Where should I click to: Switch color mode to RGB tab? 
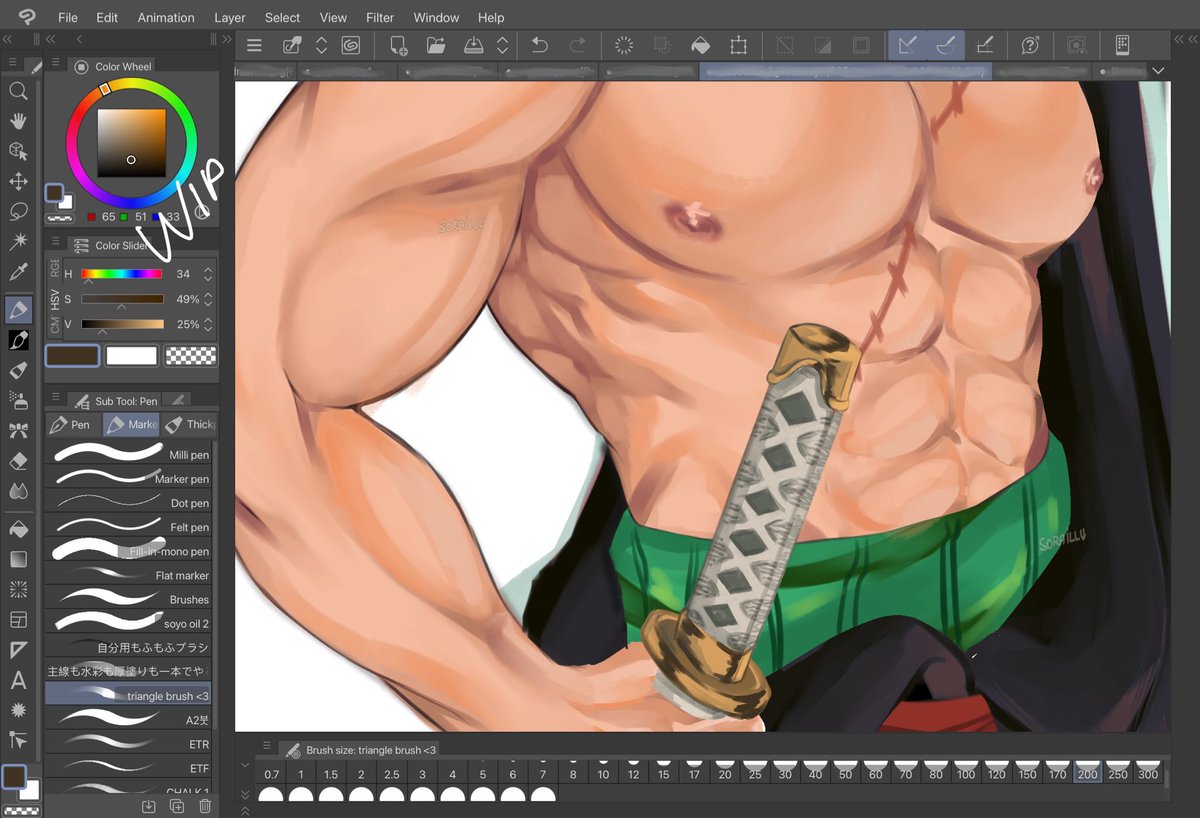click(55, 270)
